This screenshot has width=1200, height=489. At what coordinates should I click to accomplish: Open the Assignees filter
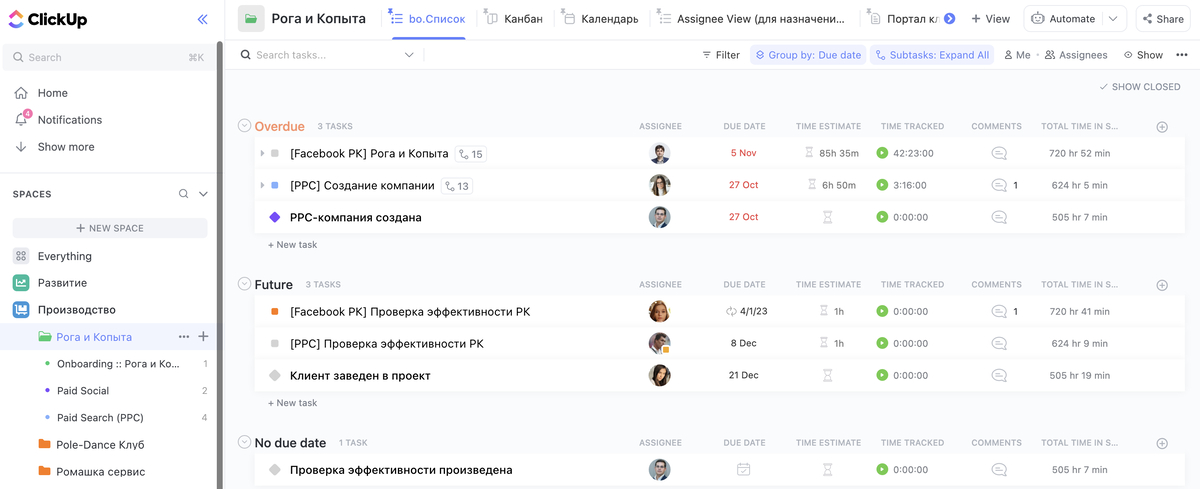pyautogui.click(x=1076, y=55)
